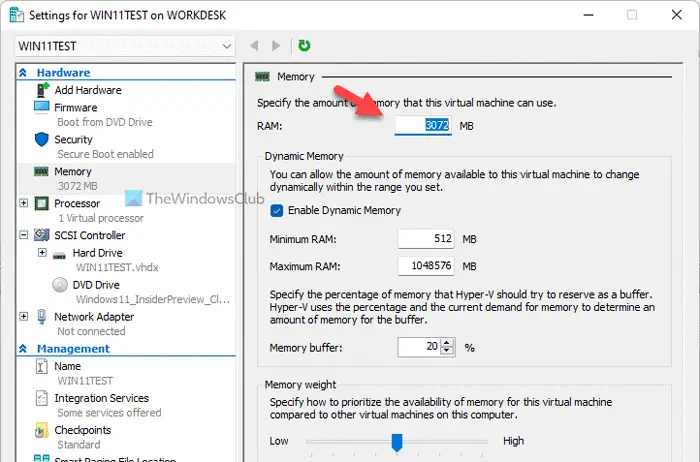This screenshot has width=700, height=462.
Task: Click 'WIN11TEST.vhdx' file name text
Action: pos(117,267)
